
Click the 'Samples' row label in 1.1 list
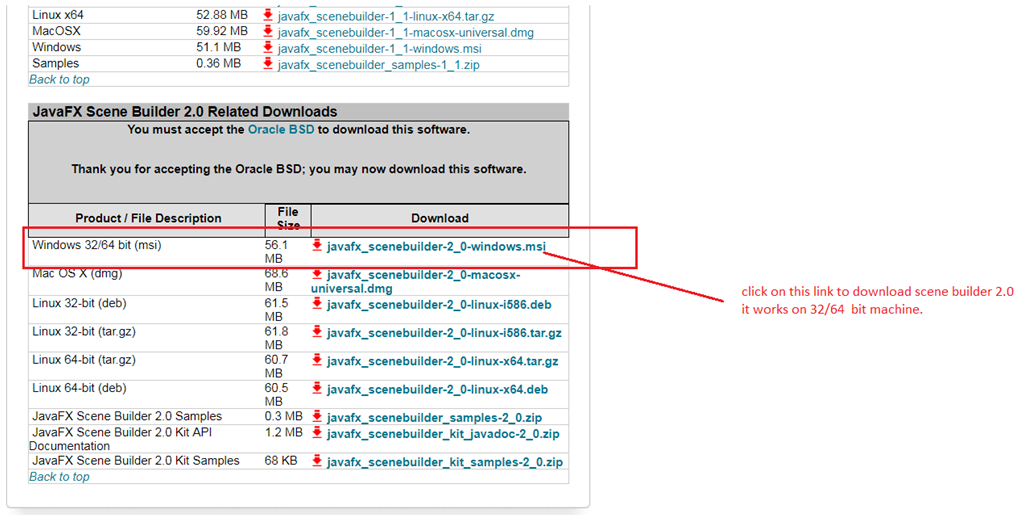[x=56, y=63]
